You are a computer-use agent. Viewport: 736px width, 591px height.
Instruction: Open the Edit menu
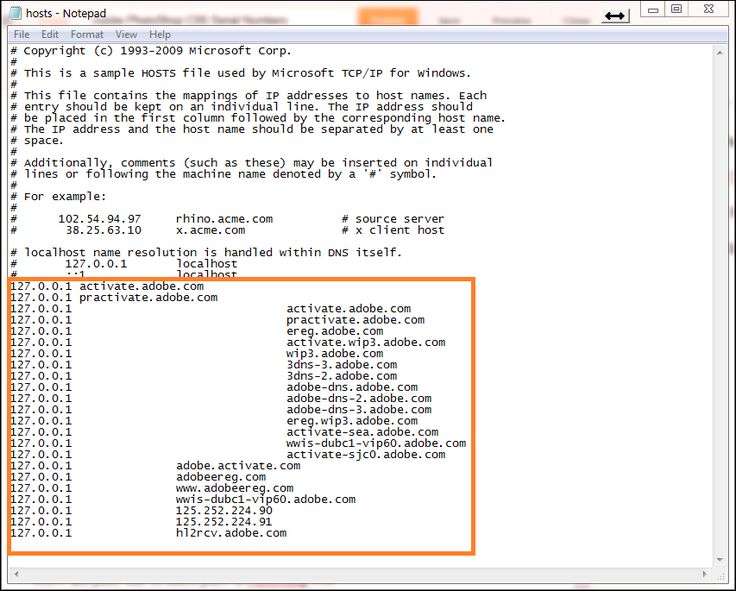click(50, 35)
